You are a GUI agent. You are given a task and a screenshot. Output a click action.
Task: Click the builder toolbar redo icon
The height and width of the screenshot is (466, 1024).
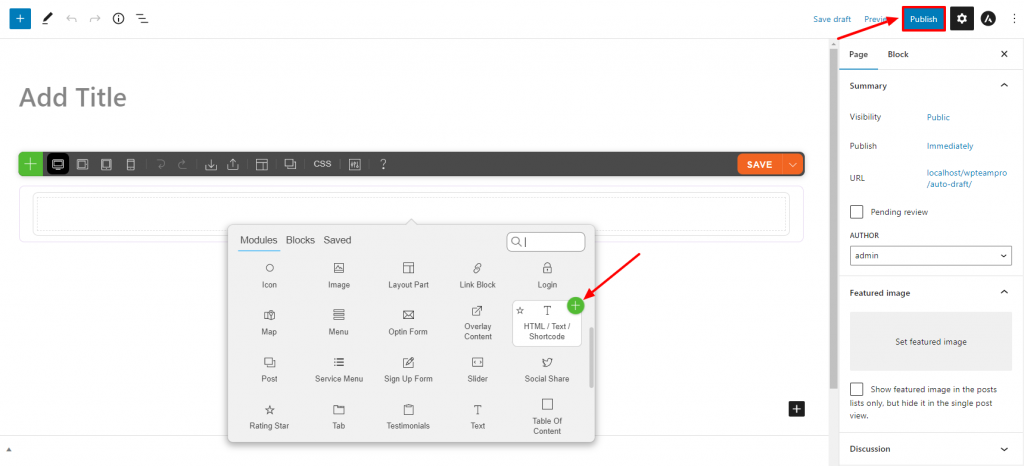pos(182,164)
